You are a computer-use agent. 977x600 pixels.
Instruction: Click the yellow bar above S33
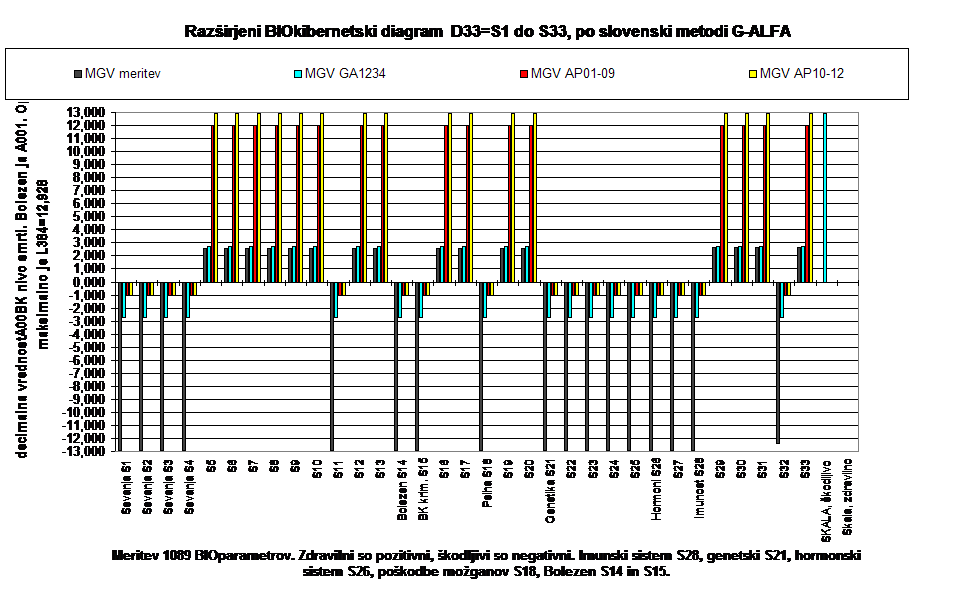click(811, 198)
